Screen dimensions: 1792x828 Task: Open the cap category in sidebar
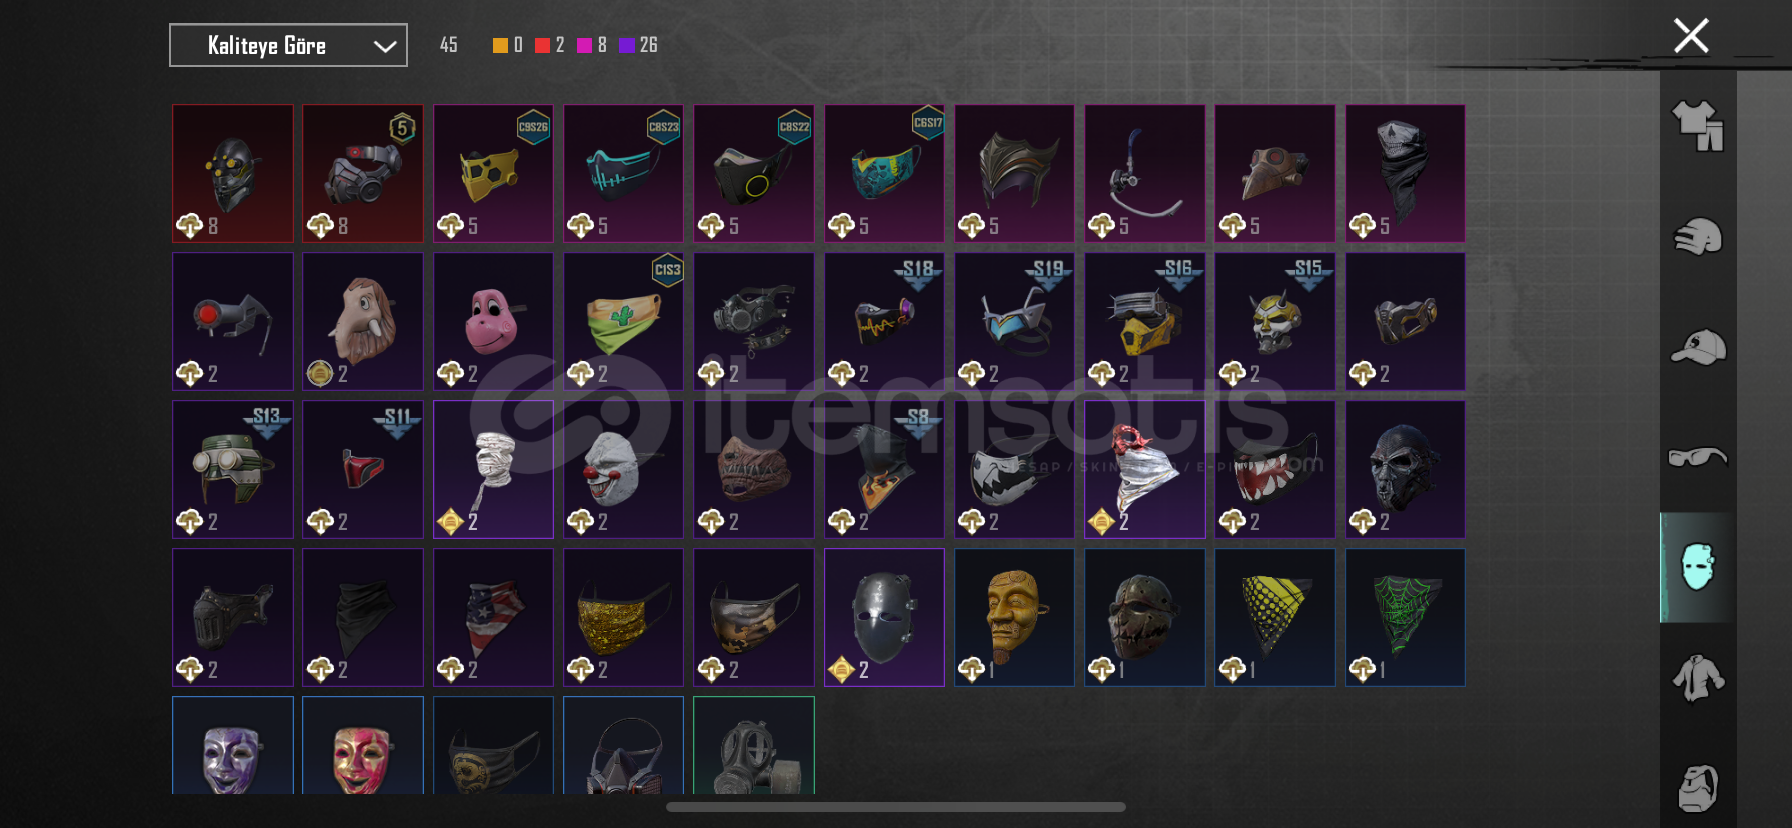pos(1698,348)
